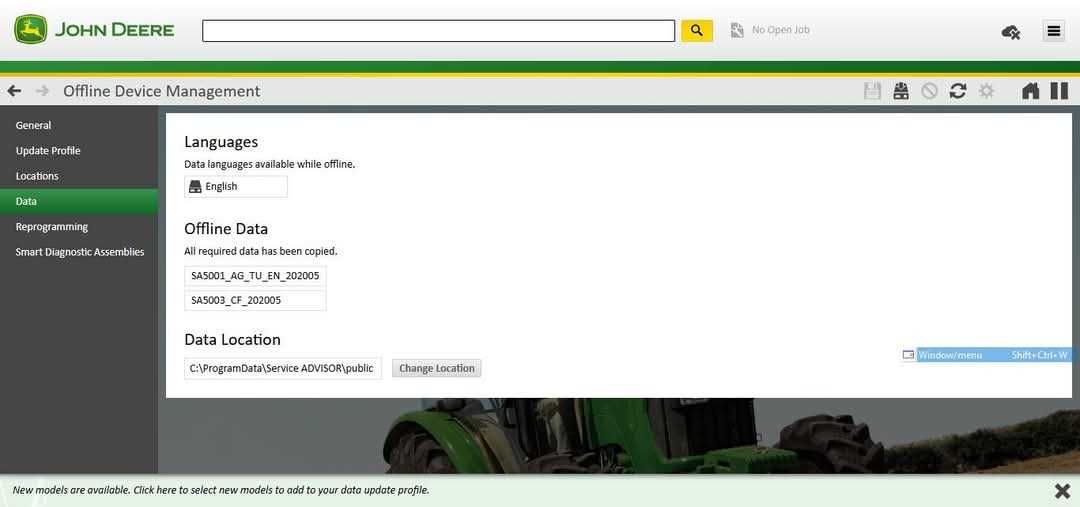Select the English language entry
Image resolution: width=1080 pixels, height=507 pixels.
coord(236,187)
